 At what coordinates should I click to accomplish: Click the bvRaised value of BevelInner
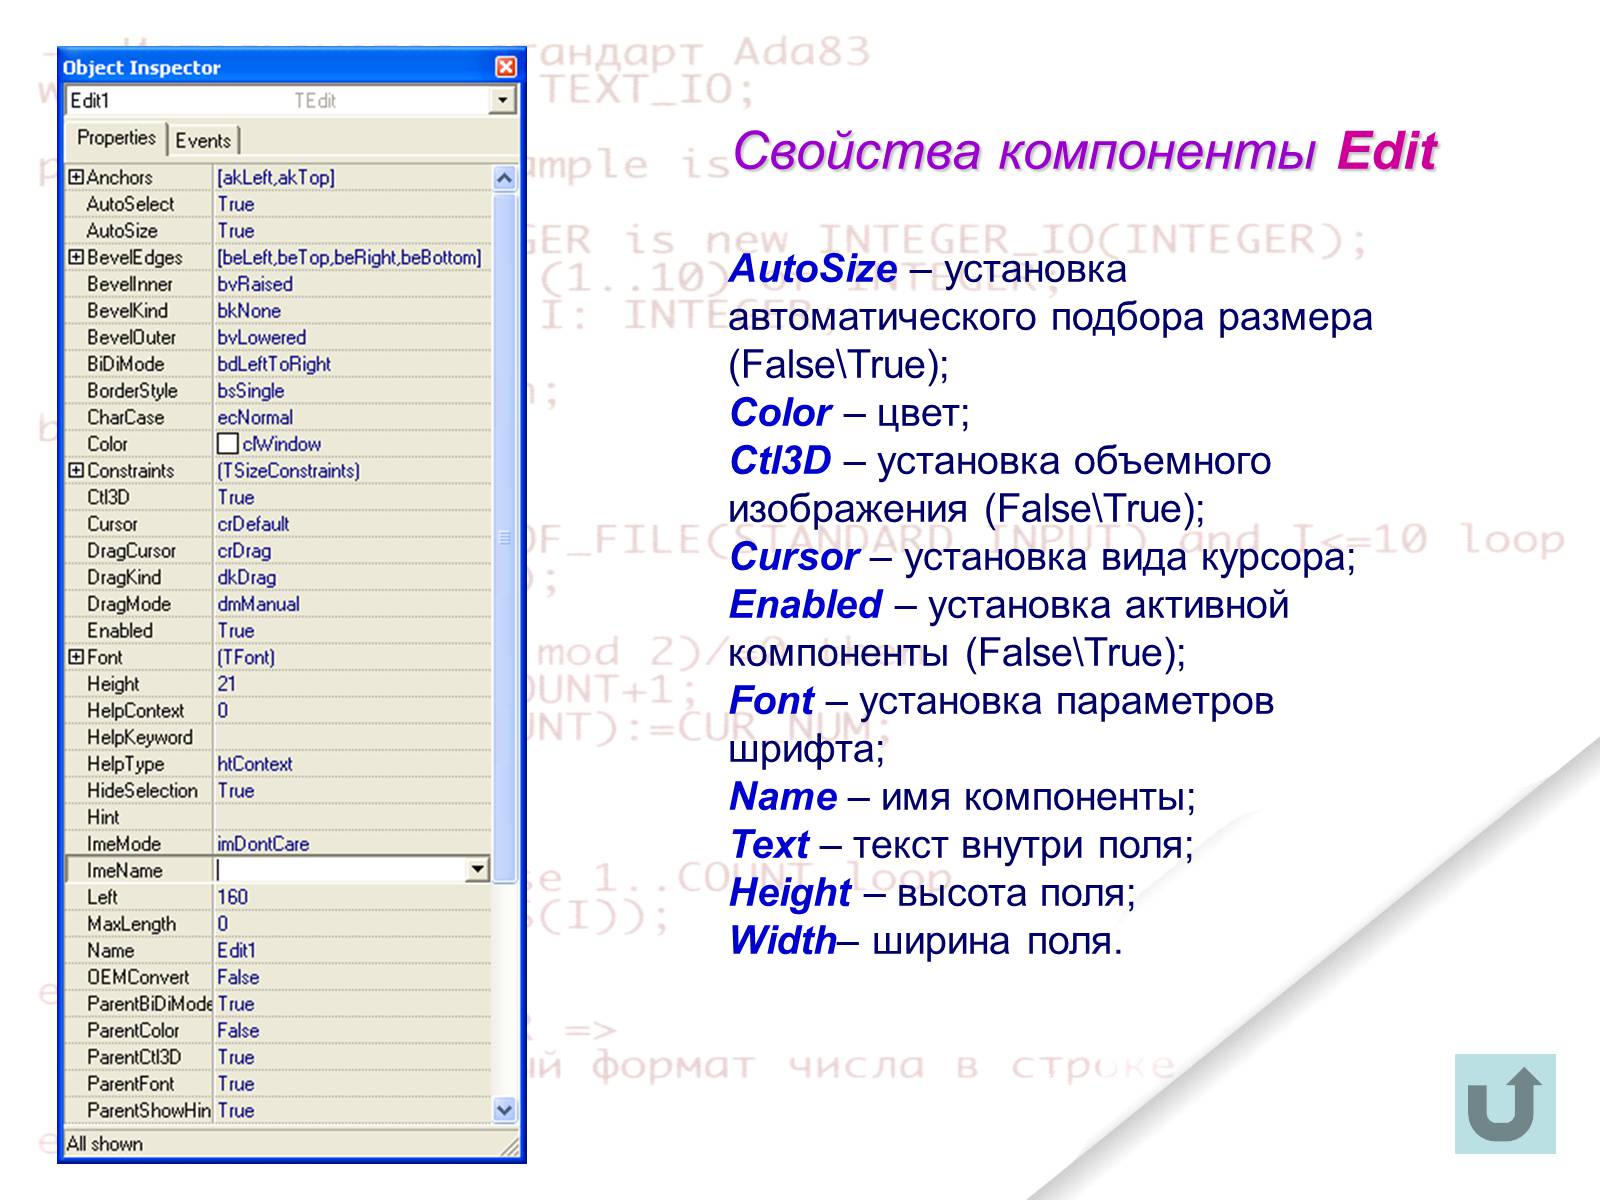point(255,284)
